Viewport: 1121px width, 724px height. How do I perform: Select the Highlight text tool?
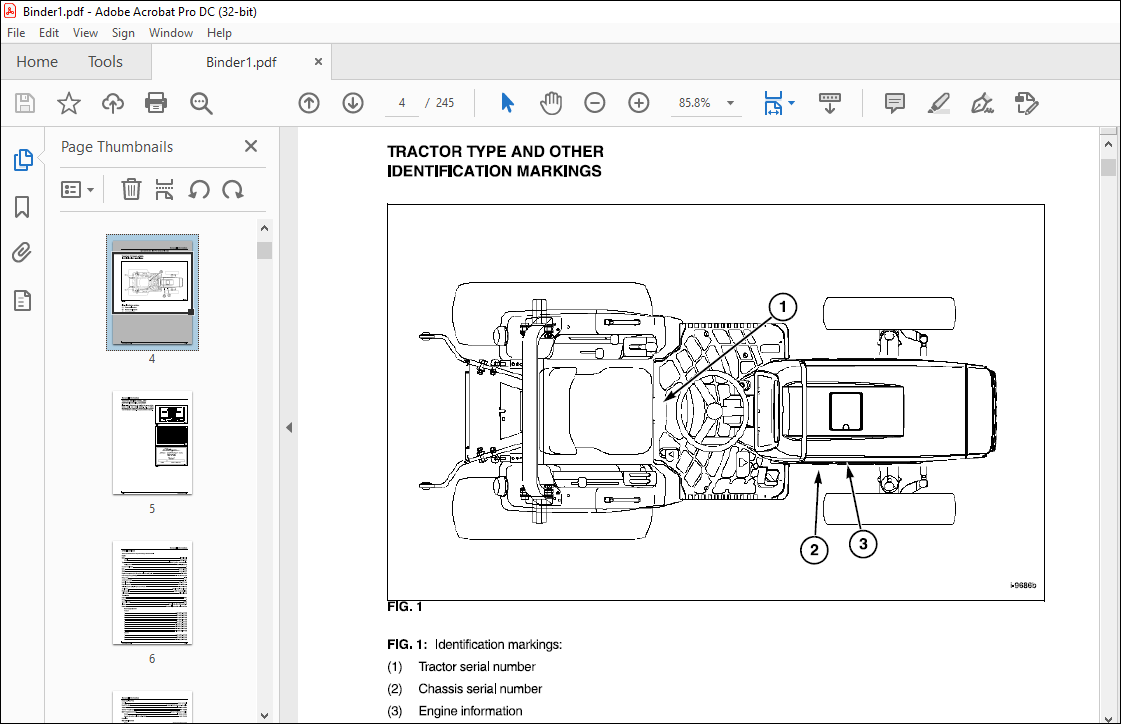[939, 103]
